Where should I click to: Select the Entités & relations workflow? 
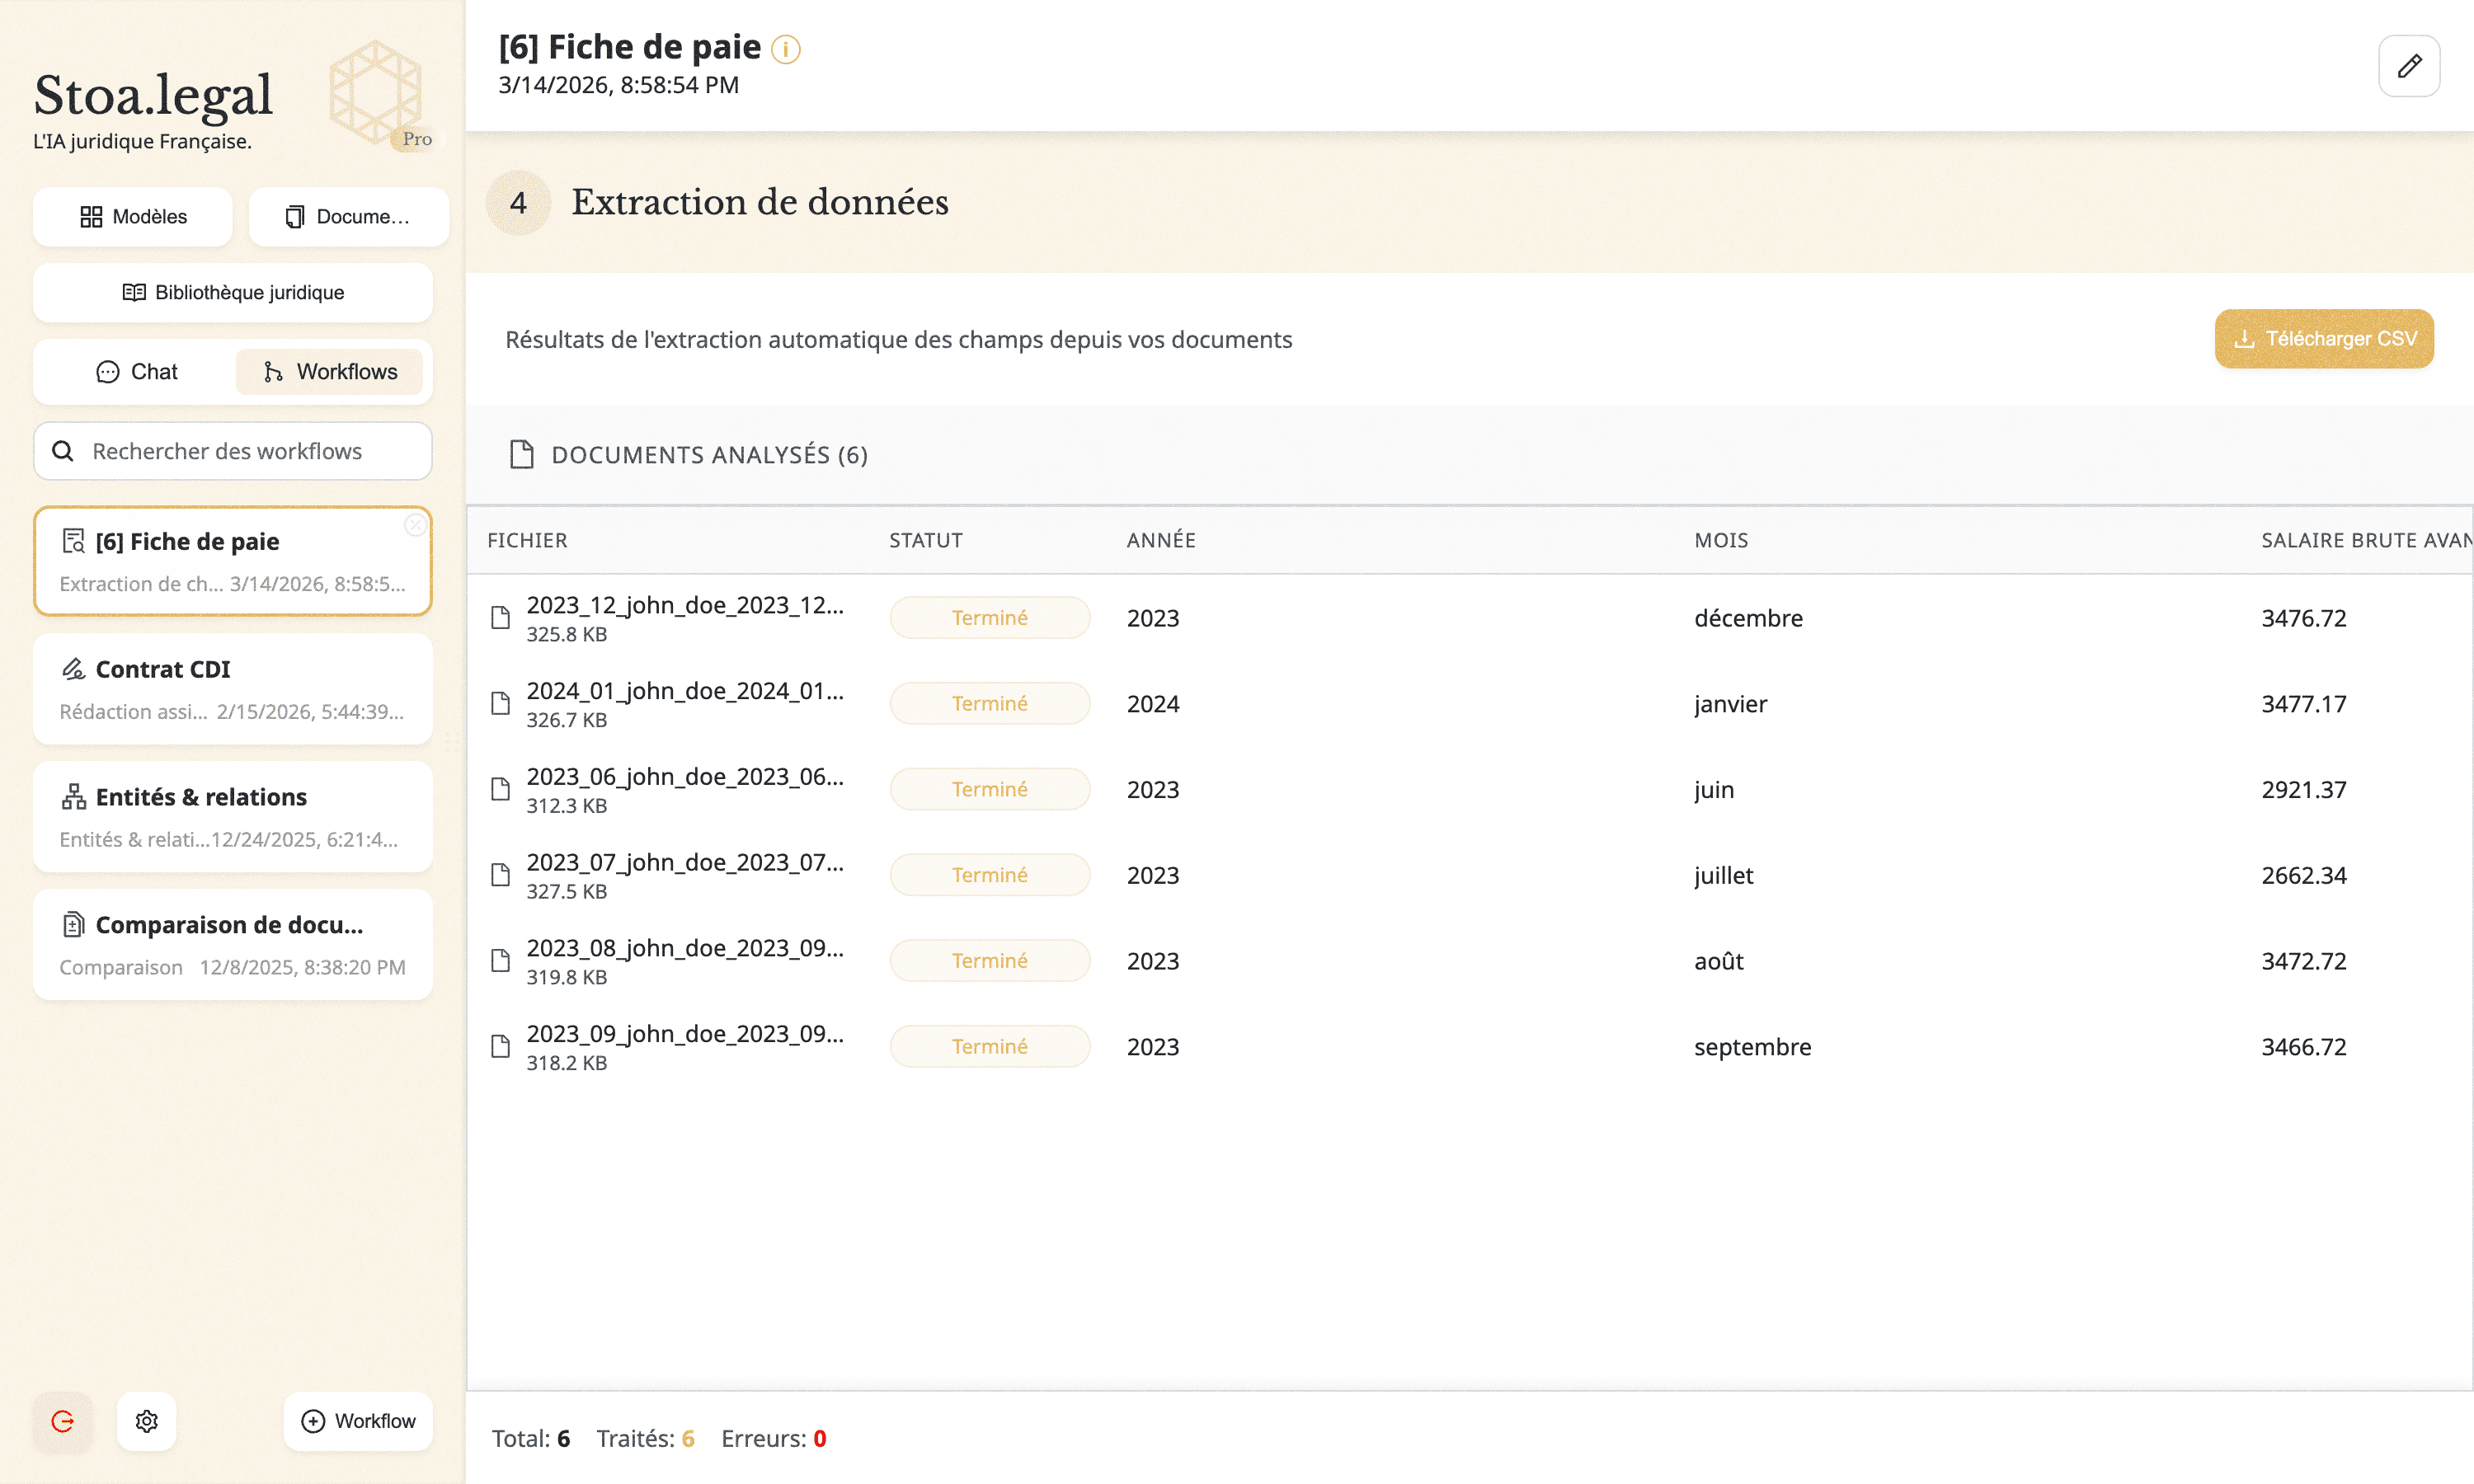click(233, 817)
